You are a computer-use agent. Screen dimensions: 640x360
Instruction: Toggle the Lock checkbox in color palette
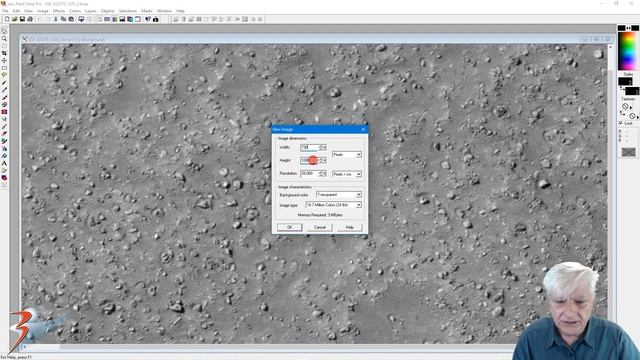[620, 123]
